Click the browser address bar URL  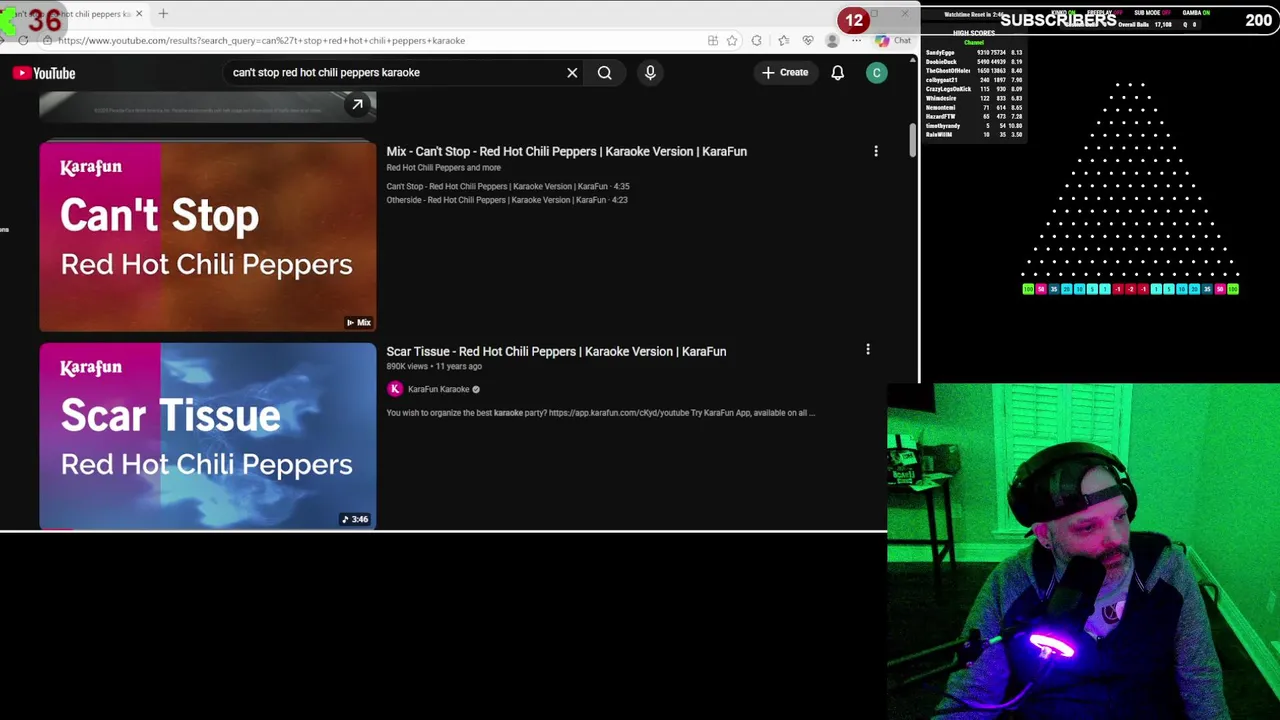[x=261, y=41]
